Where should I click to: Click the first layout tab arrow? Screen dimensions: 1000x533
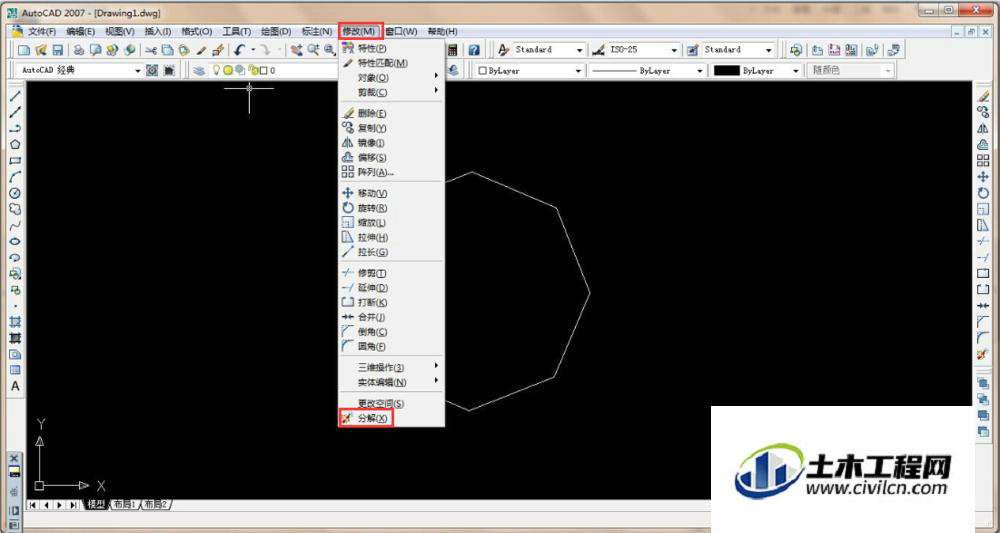pyautogui.click(x=33, y=505)
